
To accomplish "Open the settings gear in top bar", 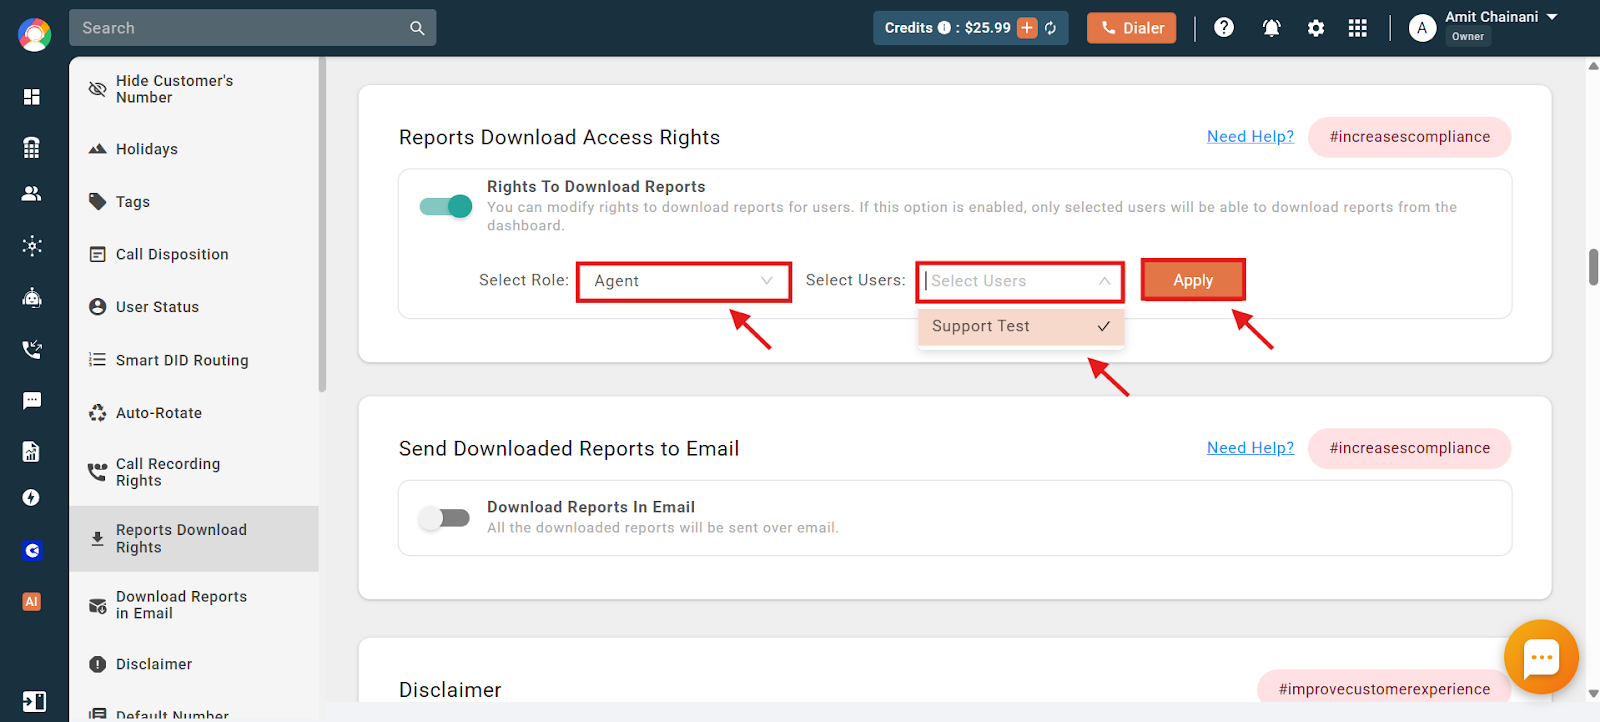I will [x=1316, y=28].
